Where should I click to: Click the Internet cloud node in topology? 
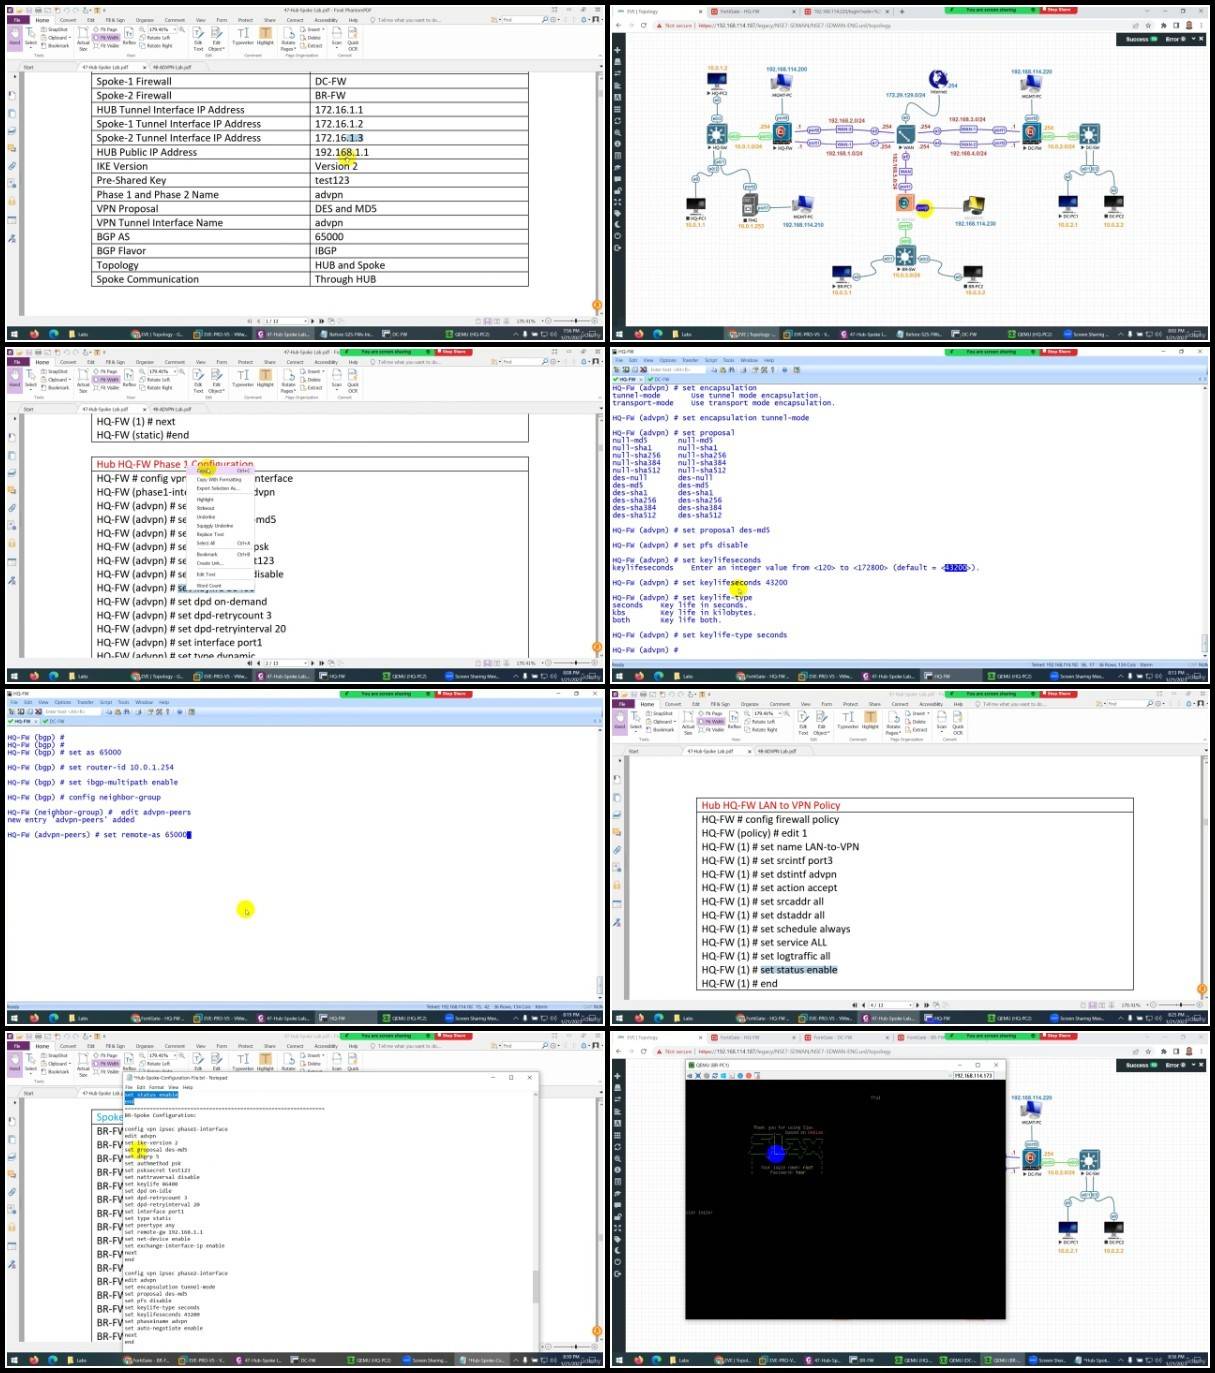pos(938,79)
